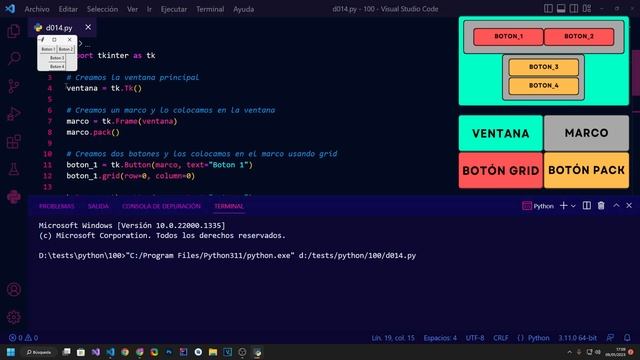Show hidden system tray icons chevron
Screen dimensions: 640x360
coord(569,352)
